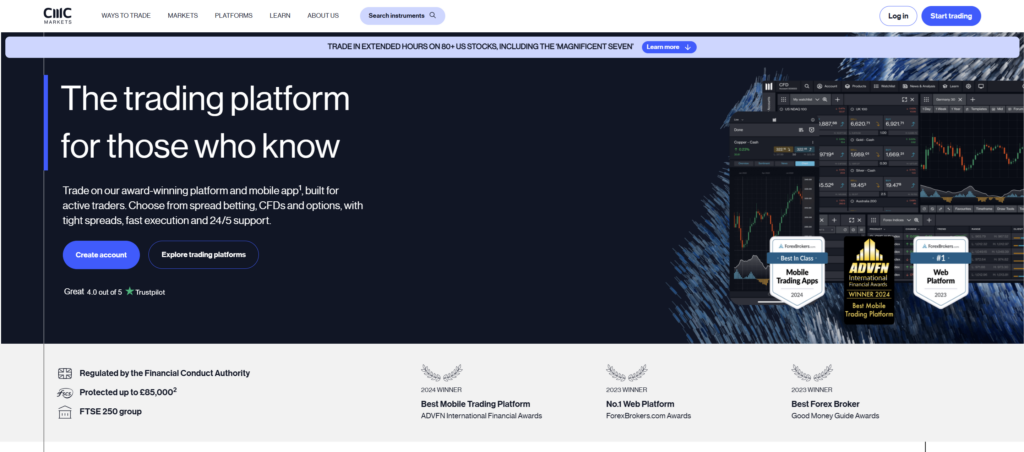
Task: Open the About Us menu
Action: click(x=323, y=16)
